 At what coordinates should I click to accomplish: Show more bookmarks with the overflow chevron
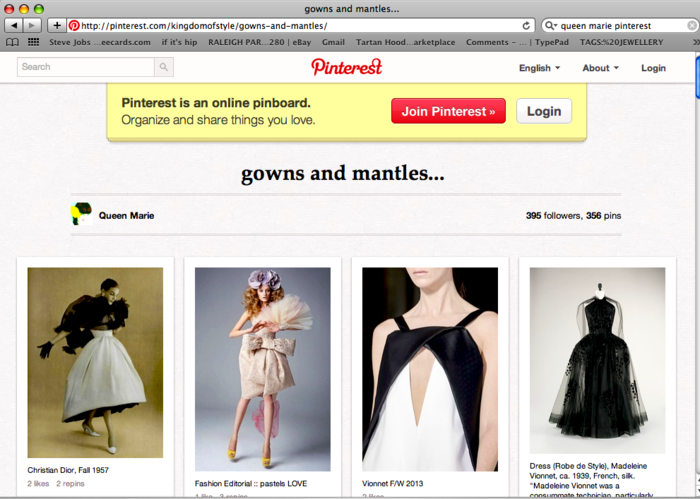pos(696,42)
